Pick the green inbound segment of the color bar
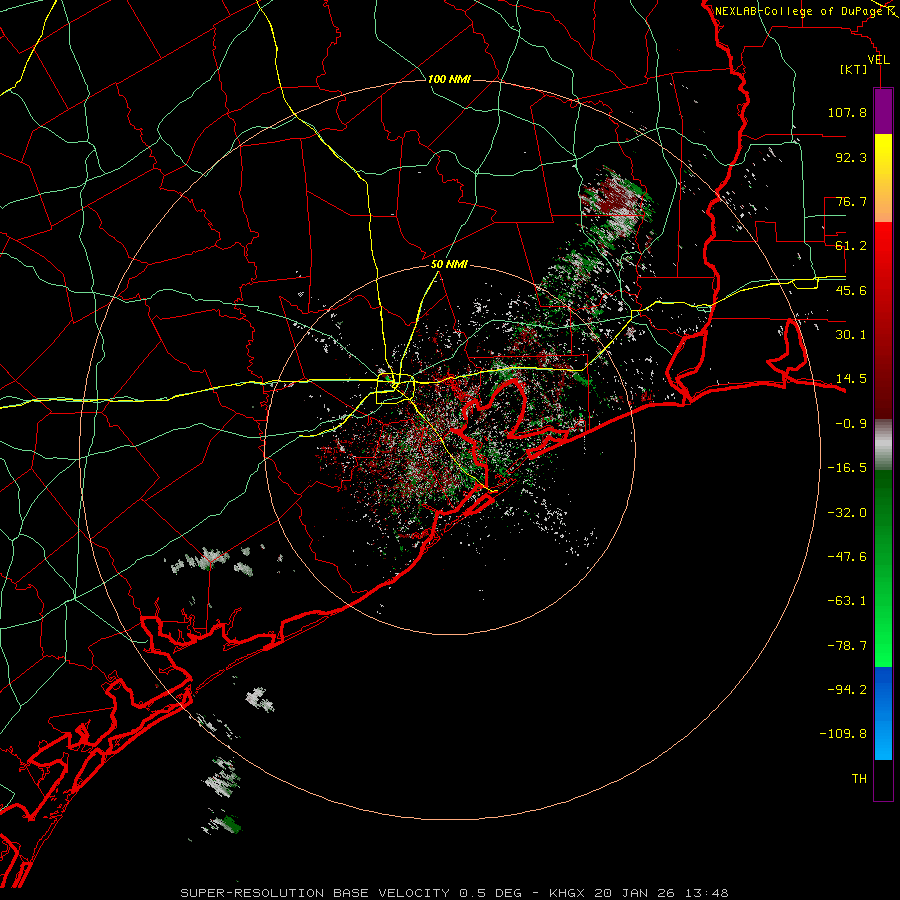900x900 pixels. 883,568
